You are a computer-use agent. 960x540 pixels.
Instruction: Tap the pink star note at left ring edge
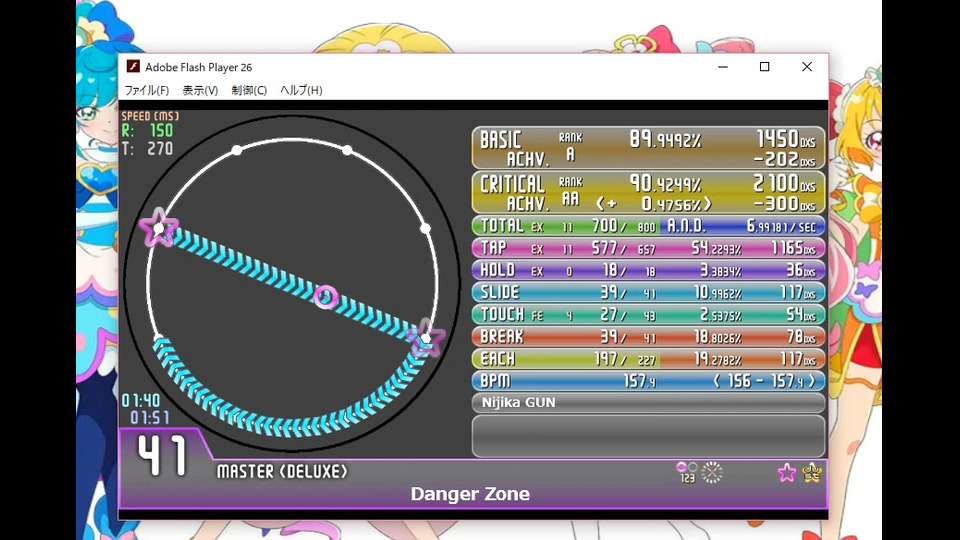click(159, 228)
